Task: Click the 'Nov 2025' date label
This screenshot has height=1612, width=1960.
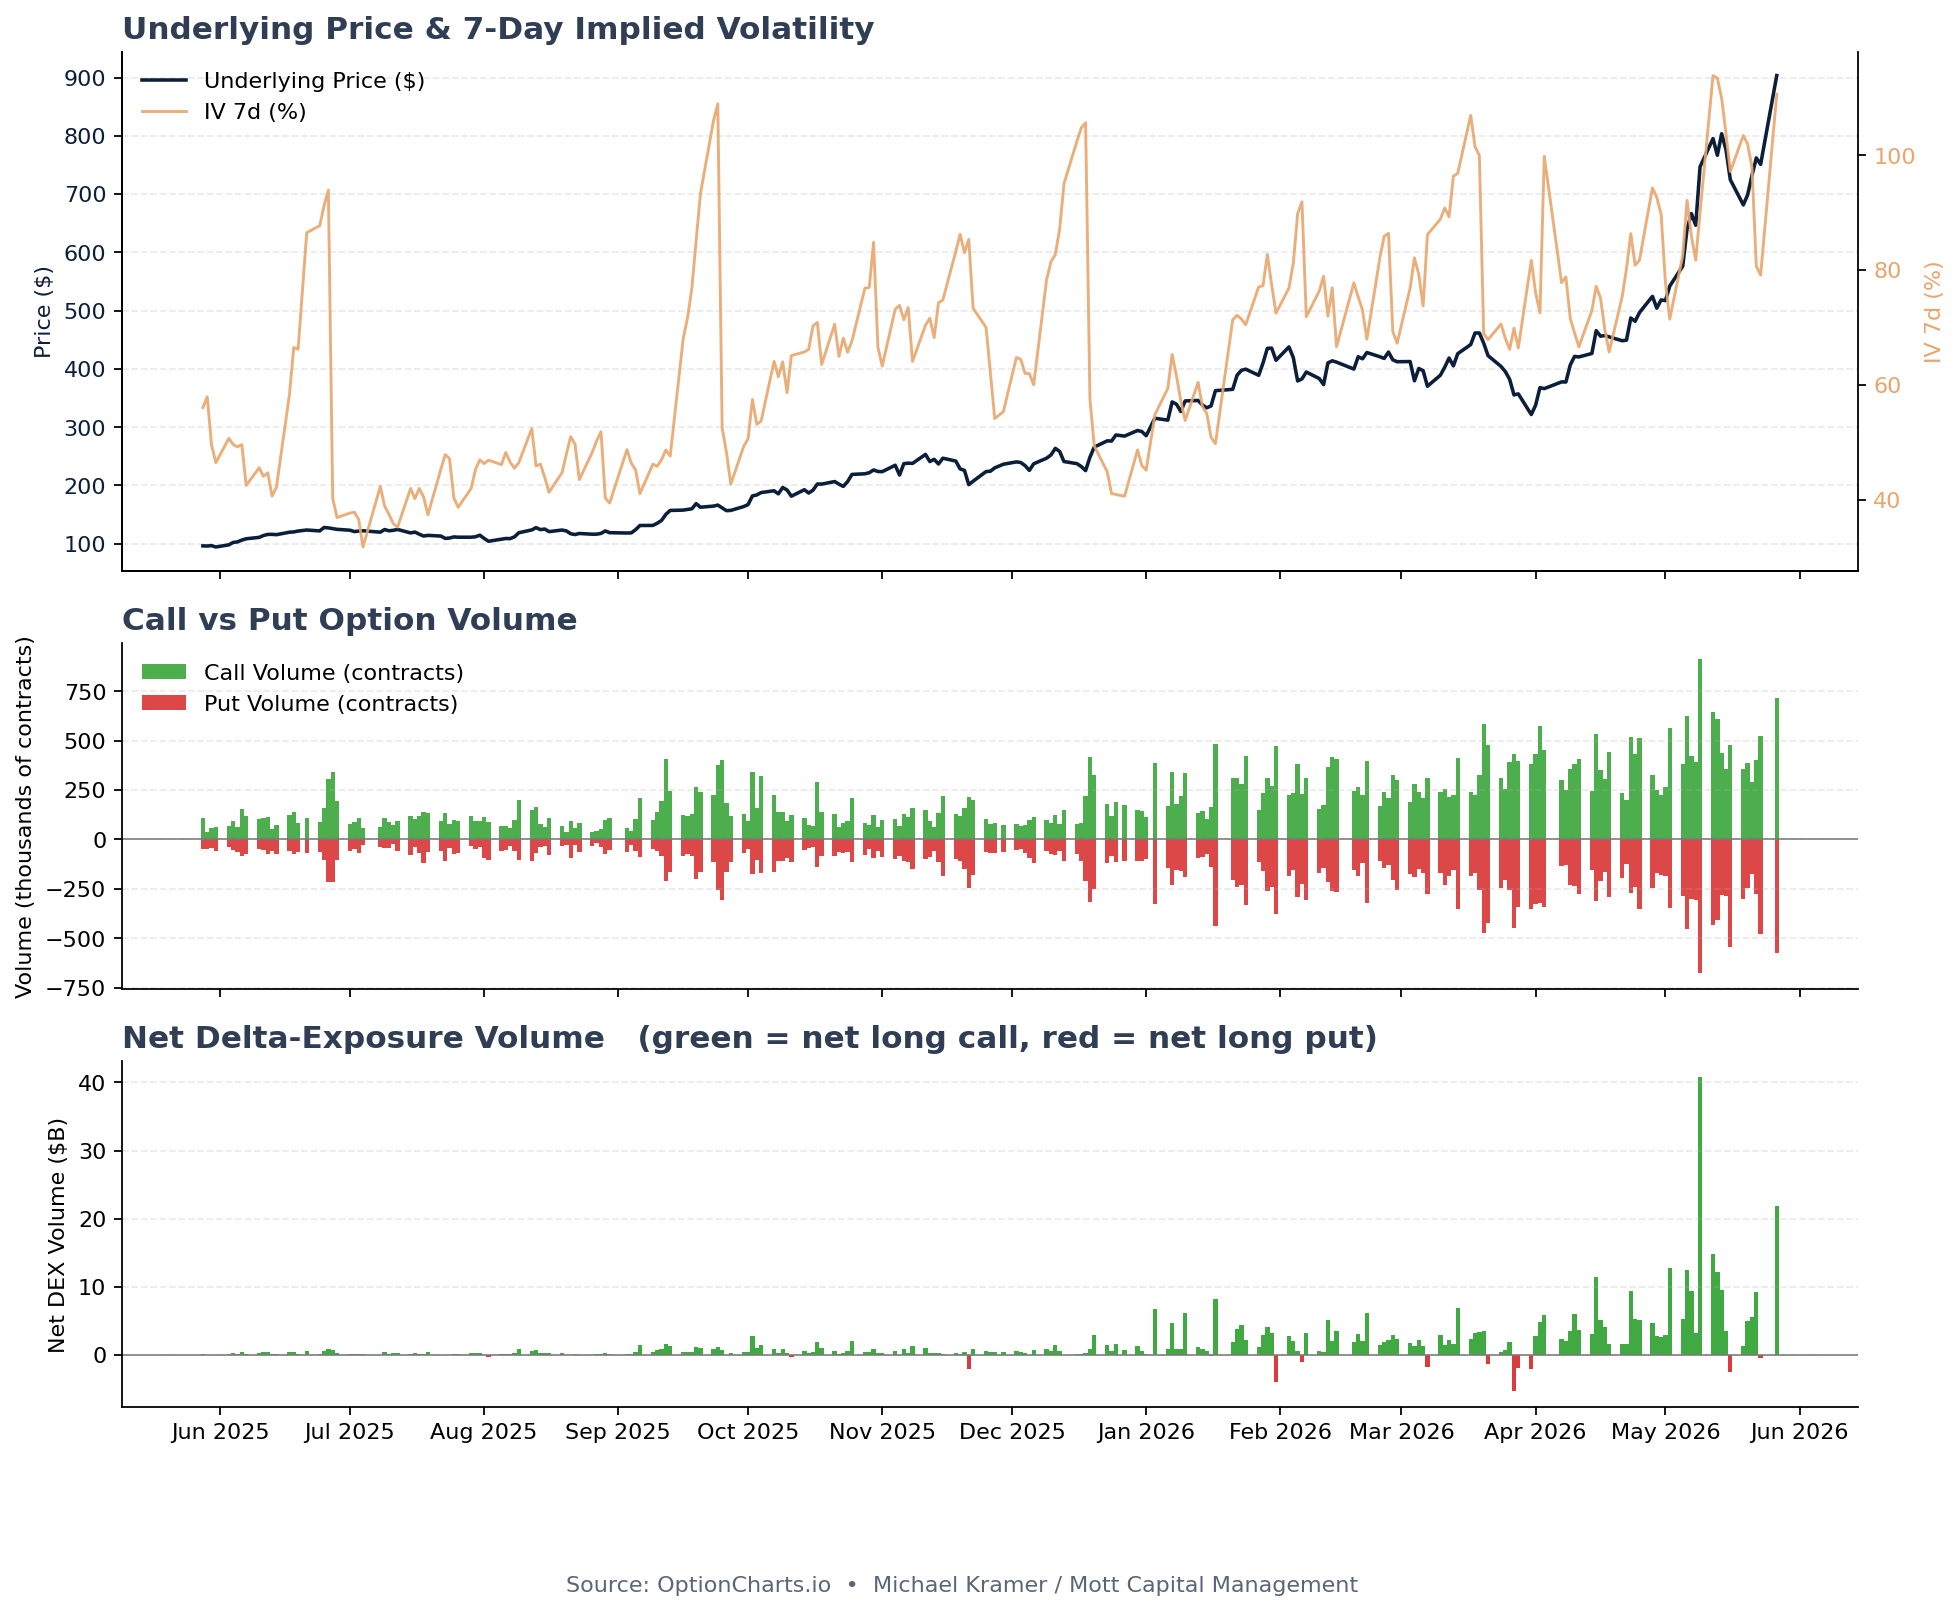Action: pos(881,1432)
